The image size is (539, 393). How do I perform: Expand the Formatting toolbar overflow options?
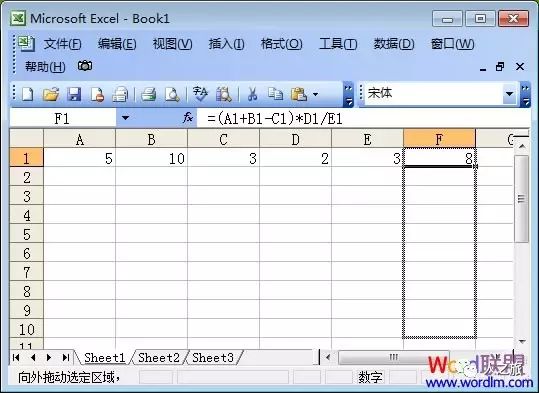525,95
